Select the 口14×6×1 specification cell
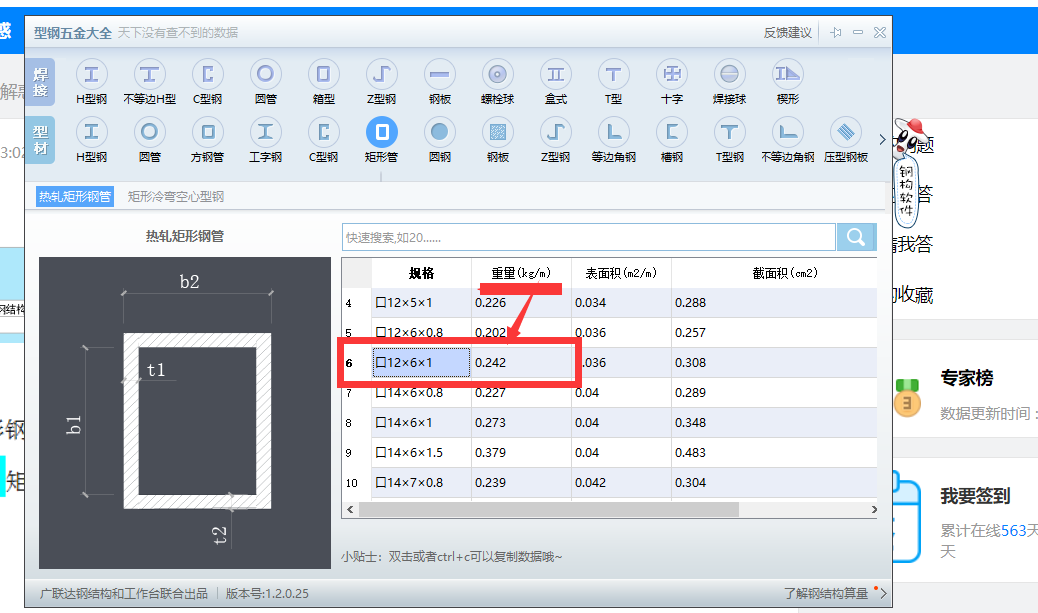1038x613 pixels. pyautogui.click(x=421, y=422)
